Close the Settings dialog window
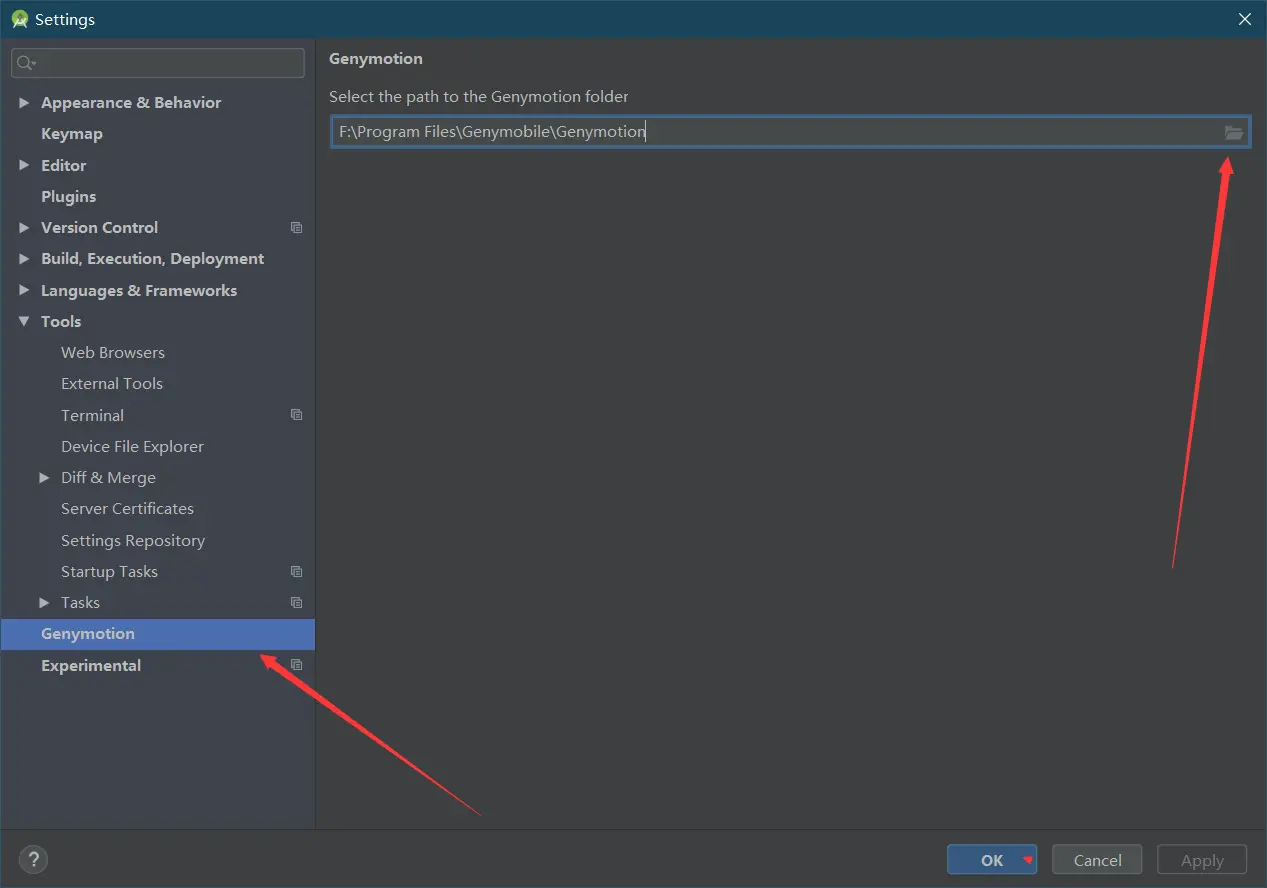 (1245, 19)
